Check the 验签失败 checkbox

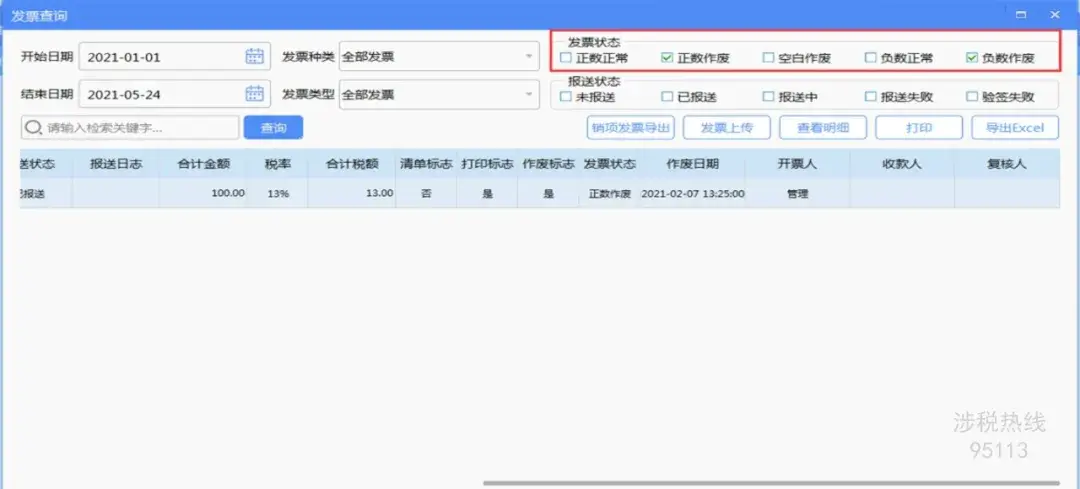(972, 96)
